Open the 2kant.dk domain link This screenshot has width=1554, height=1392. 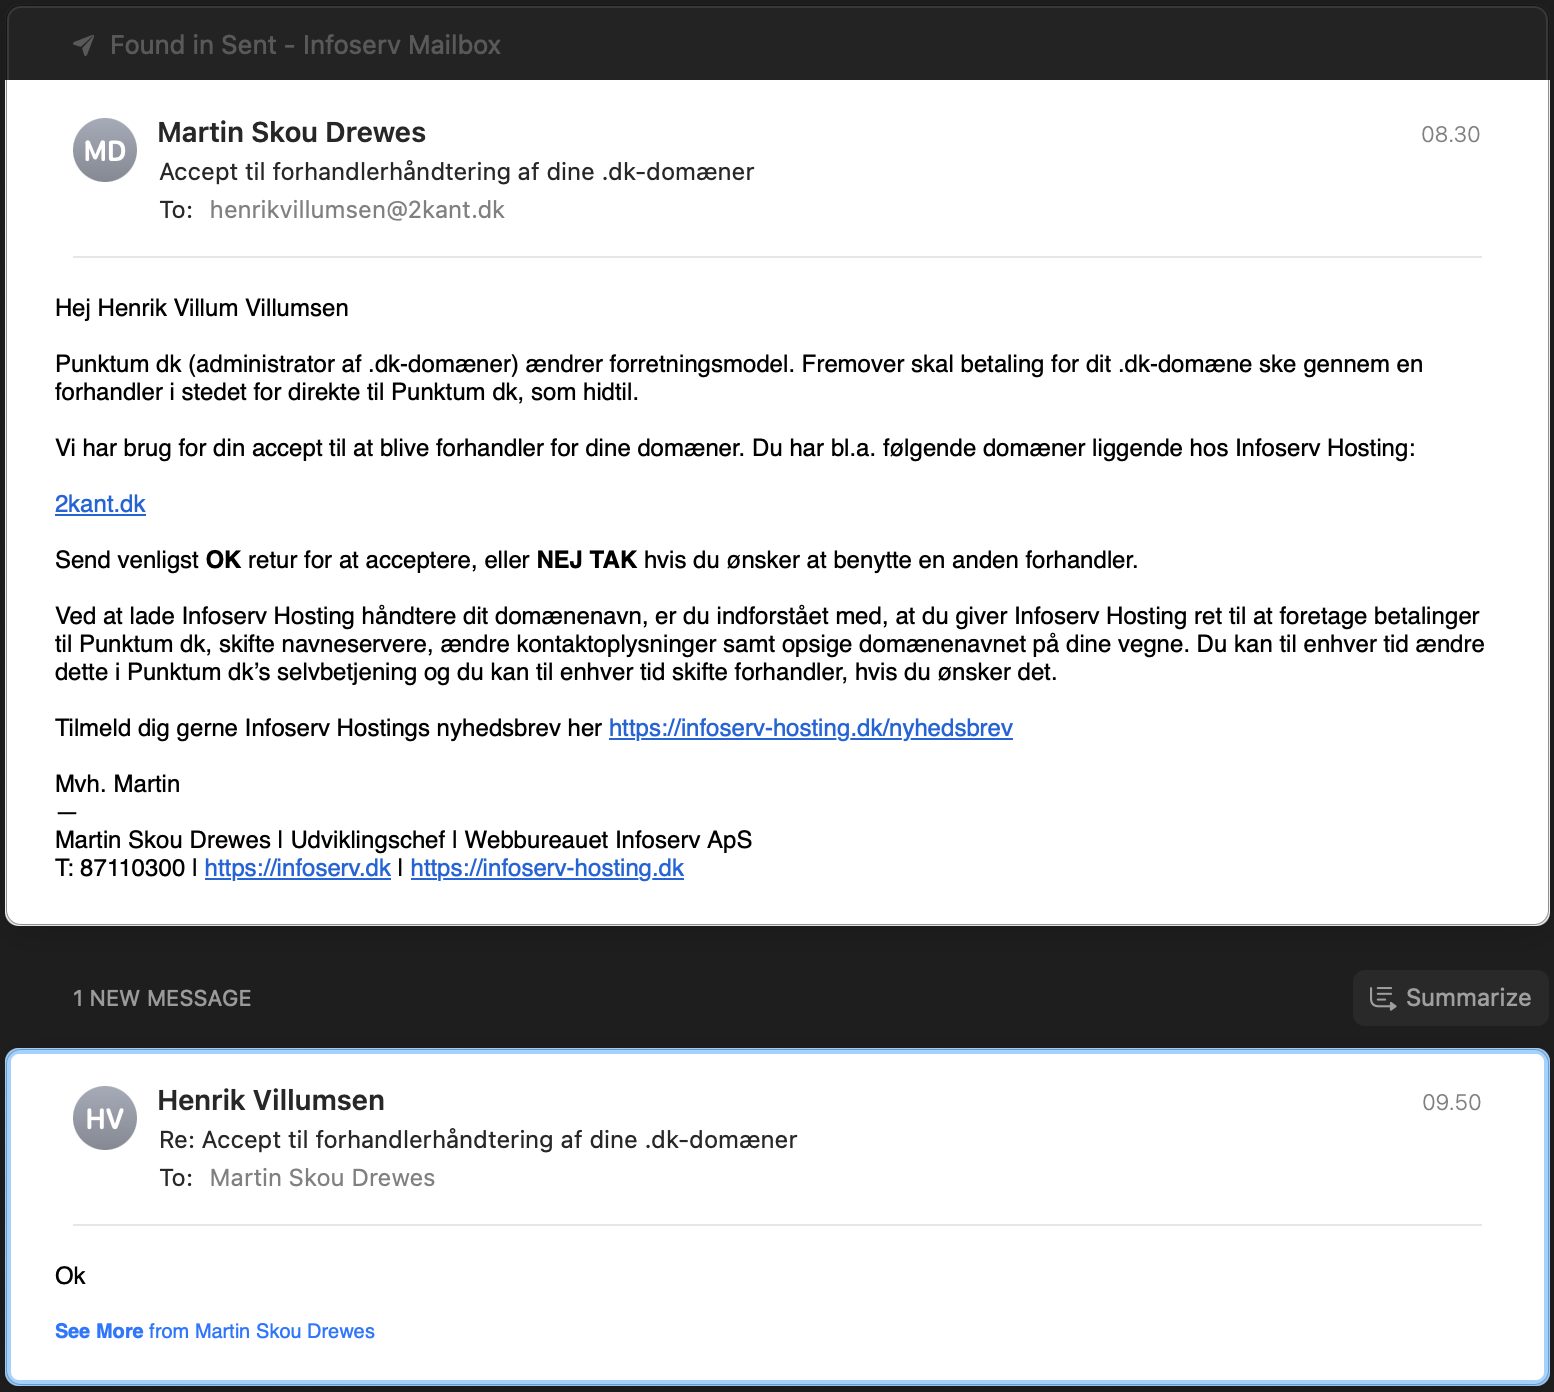tap(100, 504)
